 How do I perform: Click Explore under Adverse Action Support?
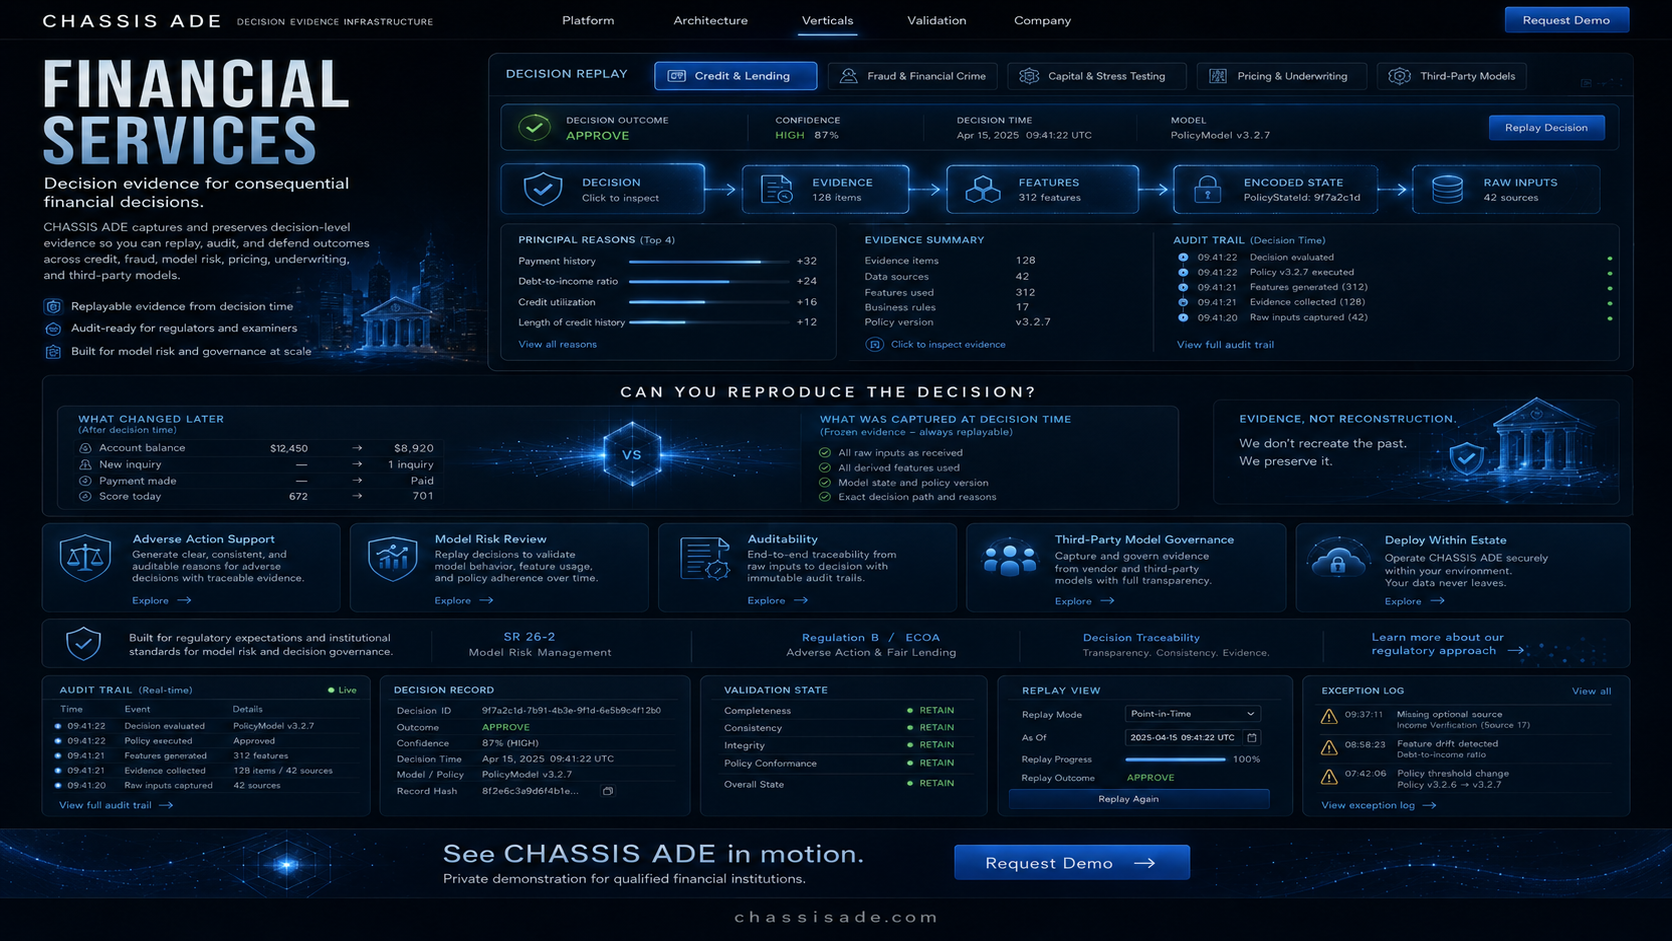pos(161,601)
